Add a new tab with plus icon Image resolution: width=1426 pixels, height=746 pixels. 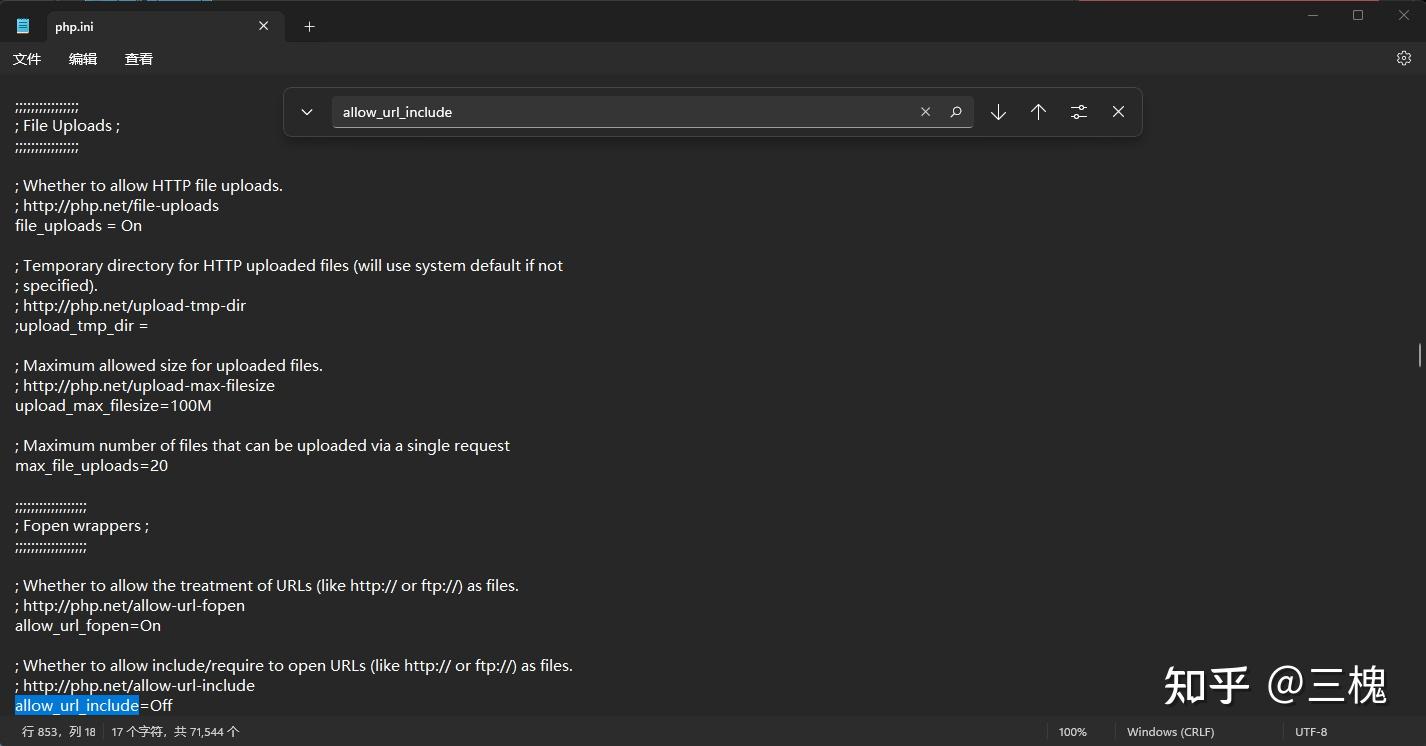(309, 27)
